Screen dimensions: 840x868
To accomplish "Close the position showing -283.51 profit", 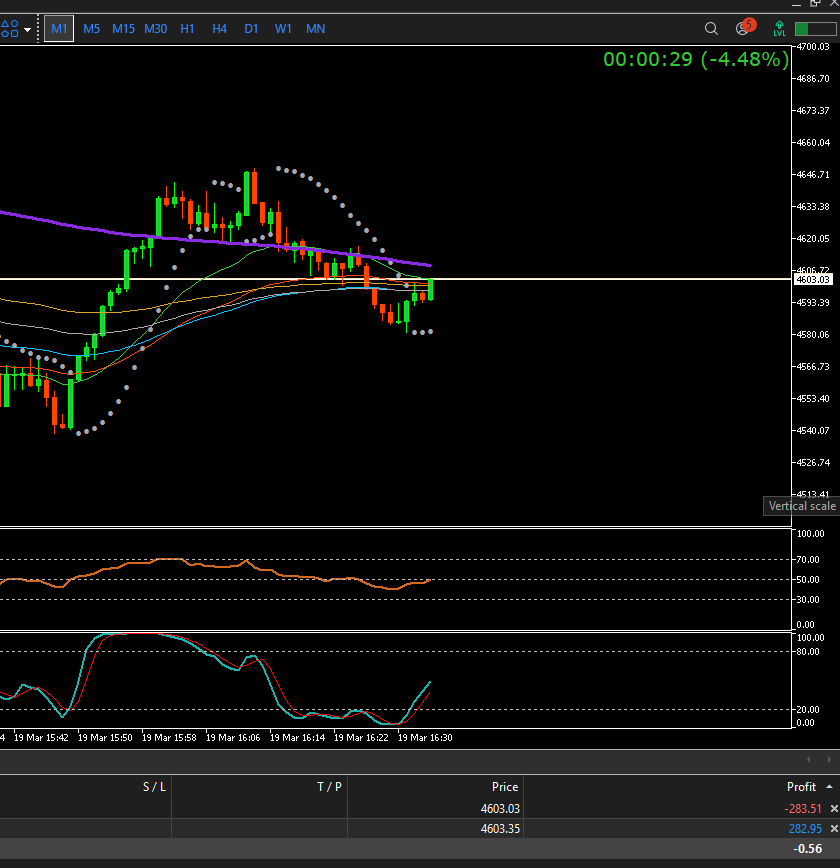I will tap(833, 808).
